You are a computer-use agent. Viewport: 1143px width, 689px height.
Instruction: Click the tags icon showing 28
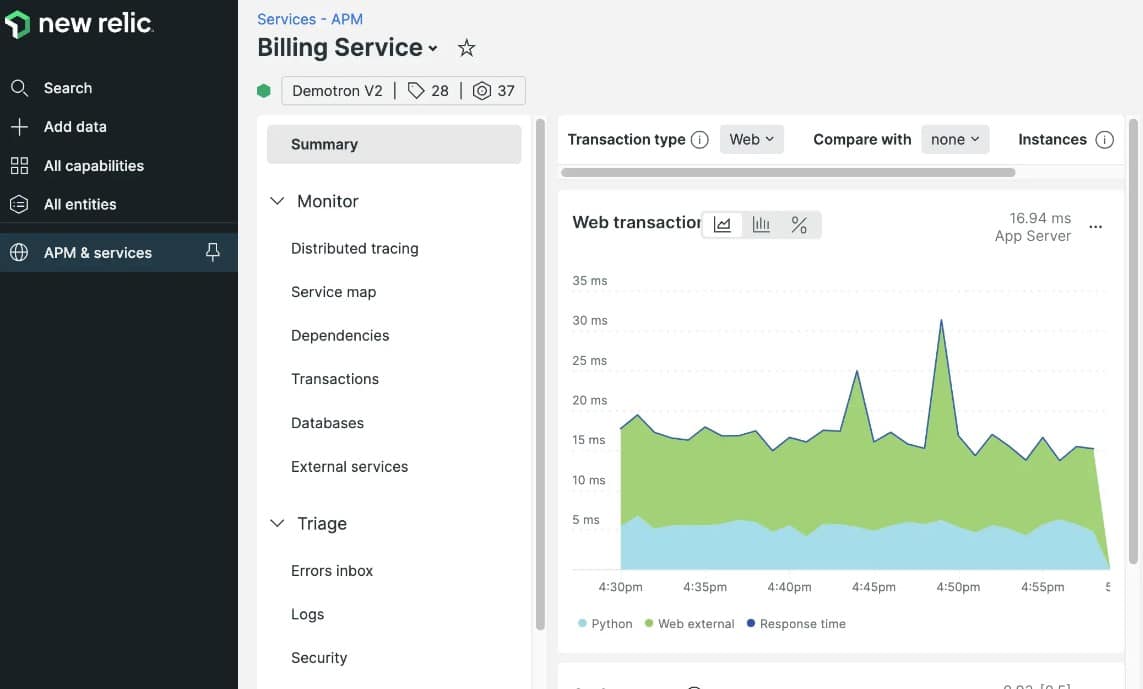(x=428, y=91)
